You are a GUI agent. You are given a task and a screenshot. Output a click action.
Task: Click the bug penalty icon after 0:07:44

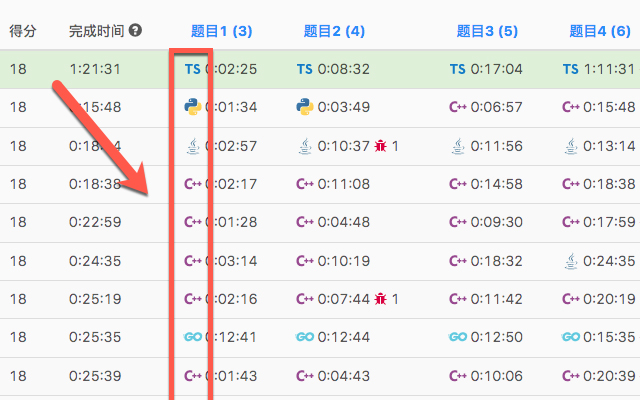pos(380,299)
